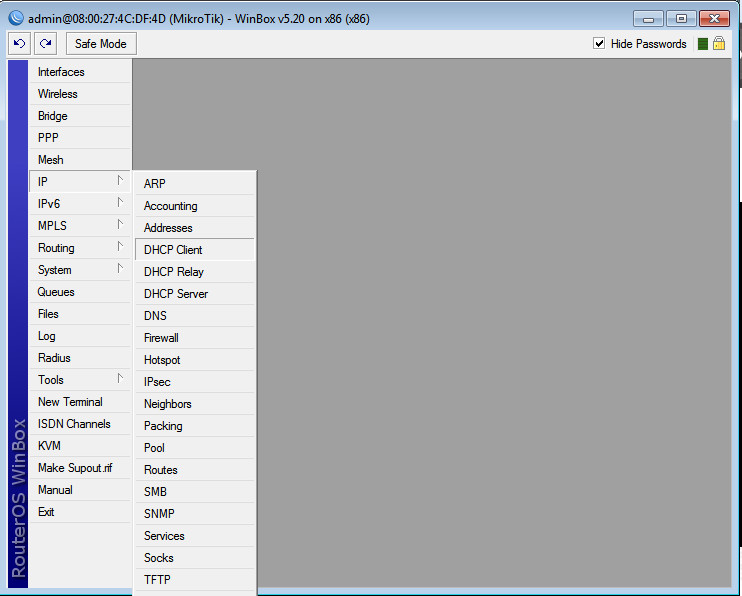The width and height of the screenshot is (742, 596).
Task: Select DHCP Server in IP submenu
Action: point(195,294)
